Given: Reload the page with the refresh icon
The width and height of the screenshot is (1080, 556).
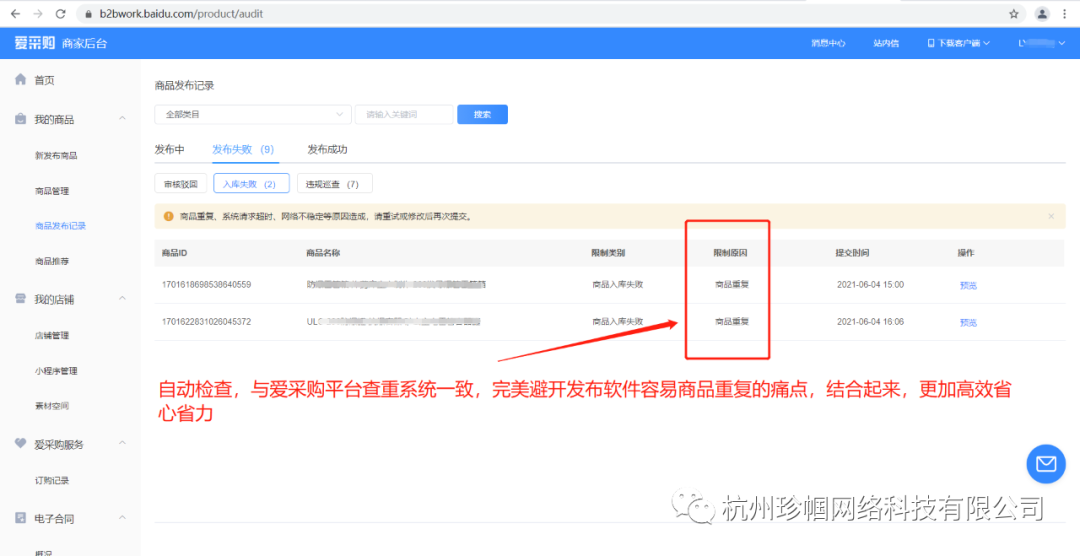Looking at the screenshot, I should point(61,13).
